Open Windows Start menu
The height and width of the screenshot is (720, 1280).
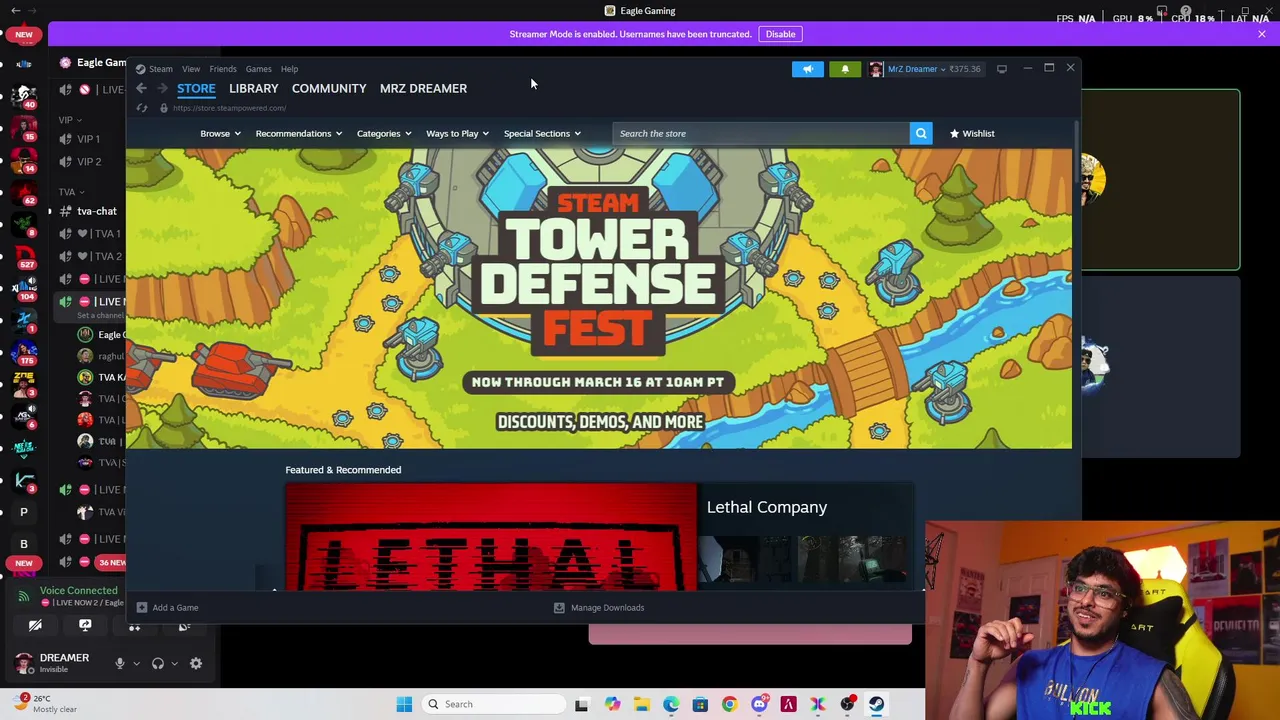(404, 704)
